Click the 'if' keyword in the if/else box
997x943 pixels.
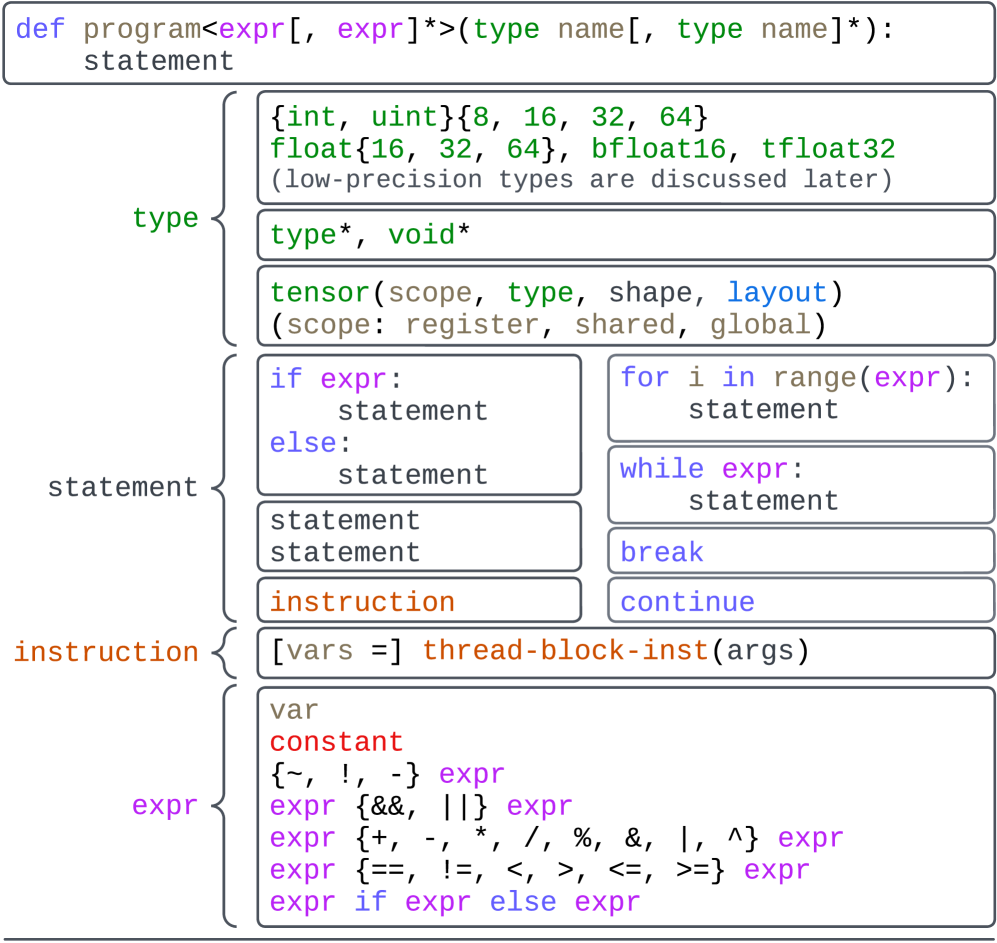(286, 379)
